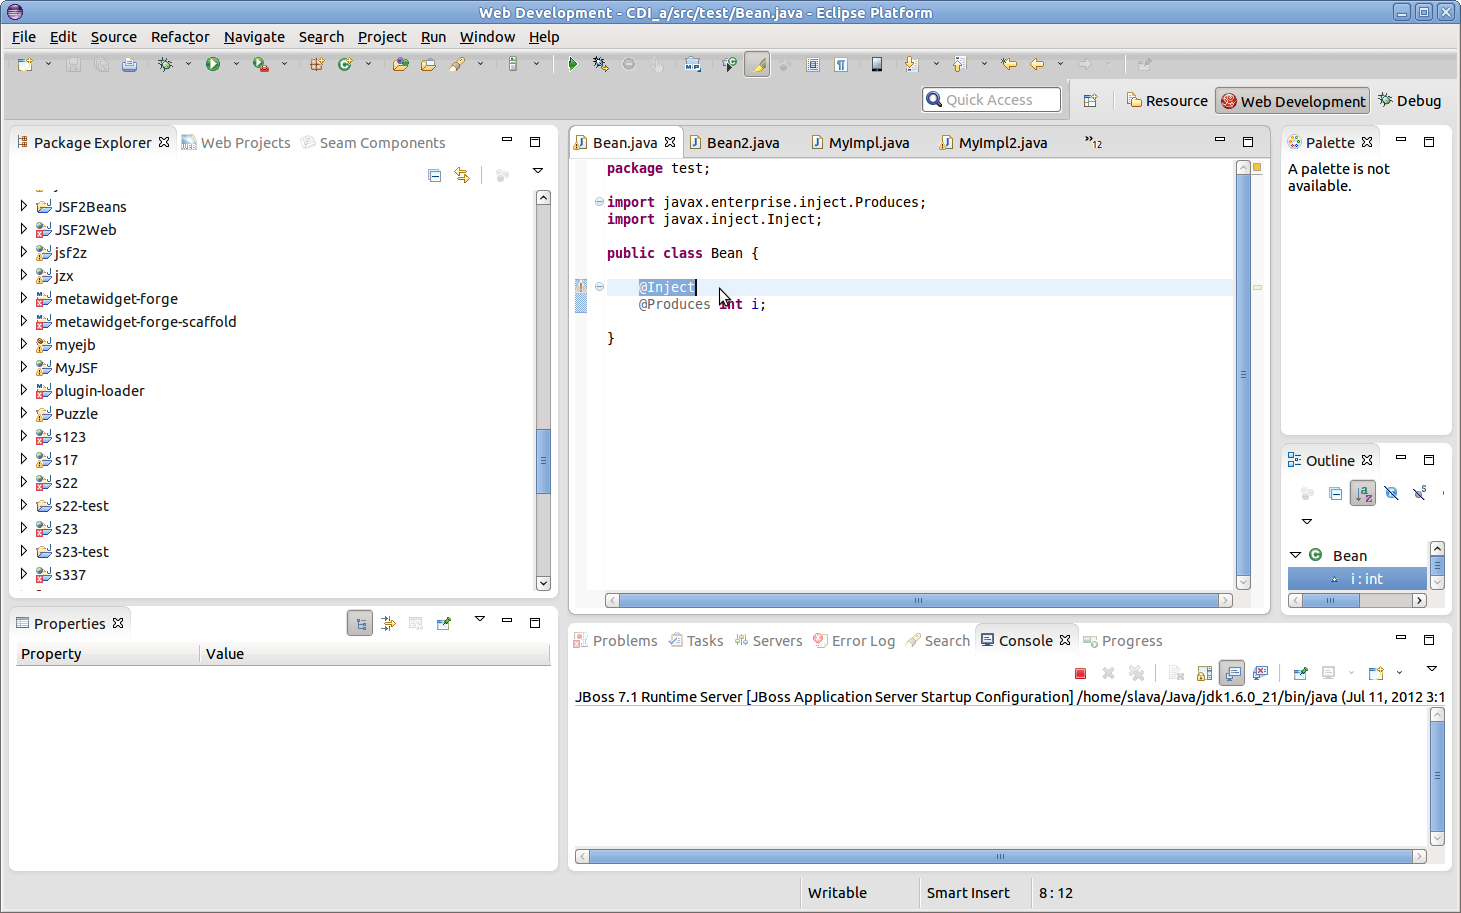Terminate the server with red stop icon
Screen dimensions: 1461x913
pos(1080,673)
